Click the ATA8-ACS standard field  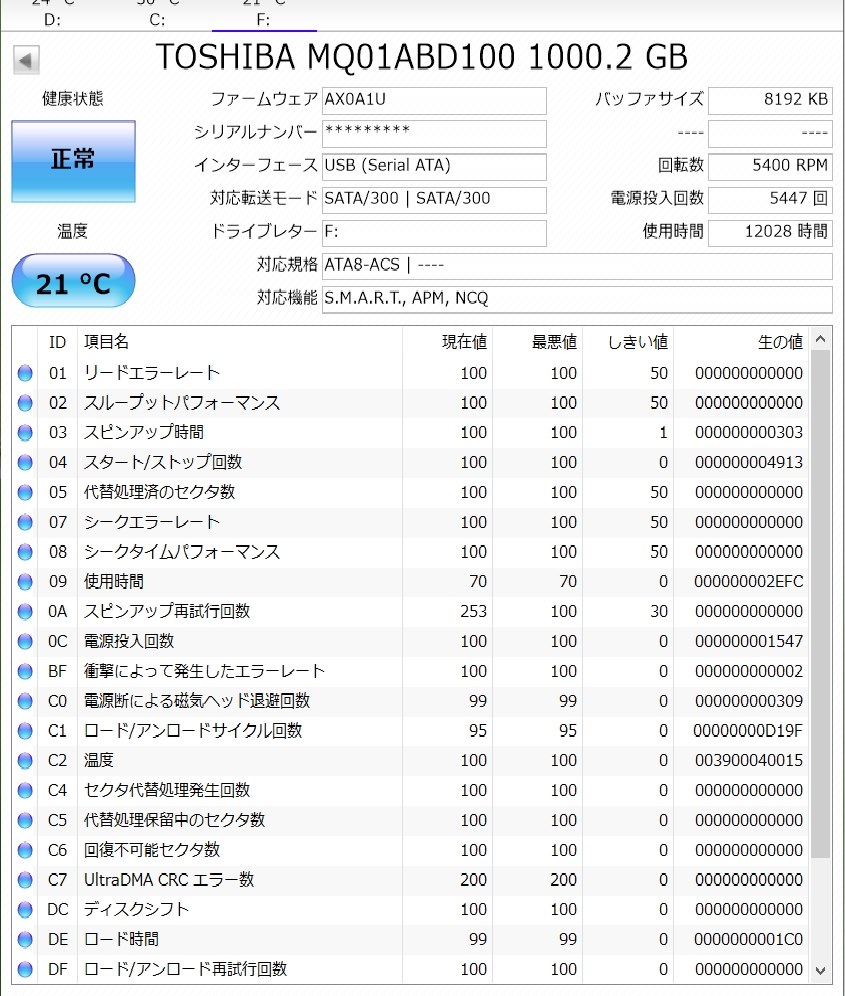577,266
